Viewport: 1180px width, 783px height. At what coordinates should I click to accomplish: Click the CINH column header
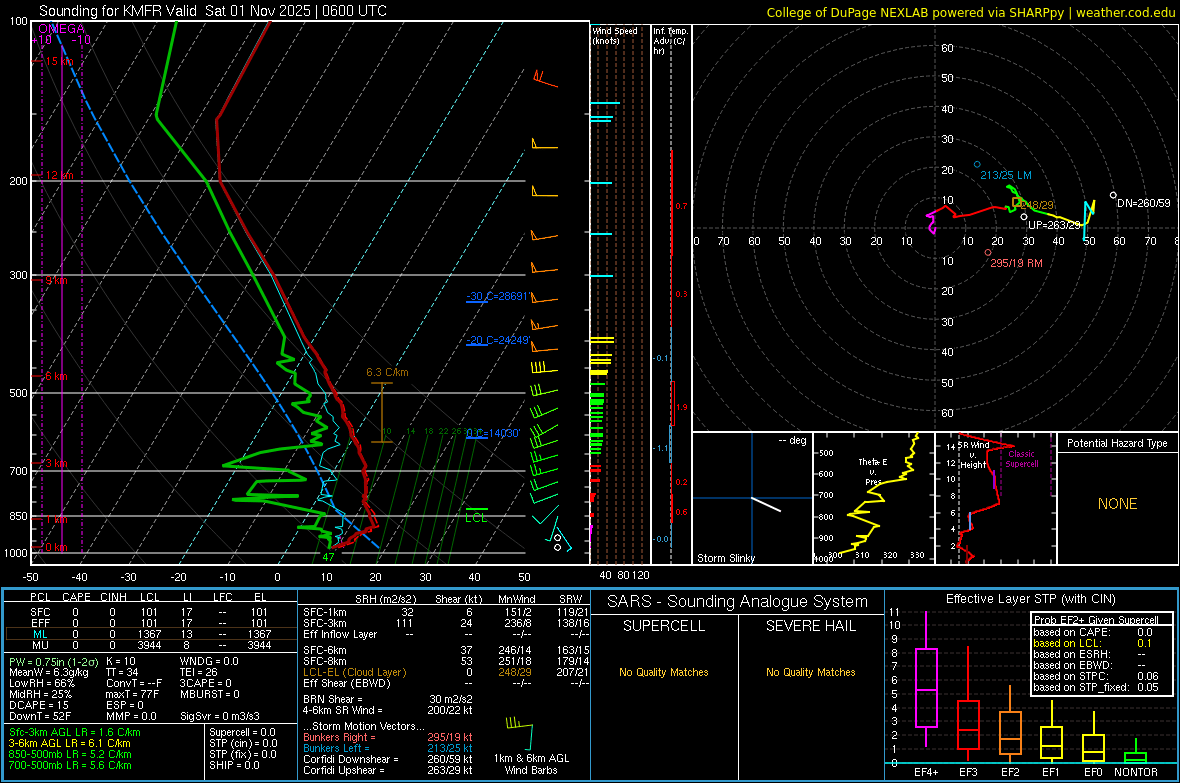[x=114, y=597]
